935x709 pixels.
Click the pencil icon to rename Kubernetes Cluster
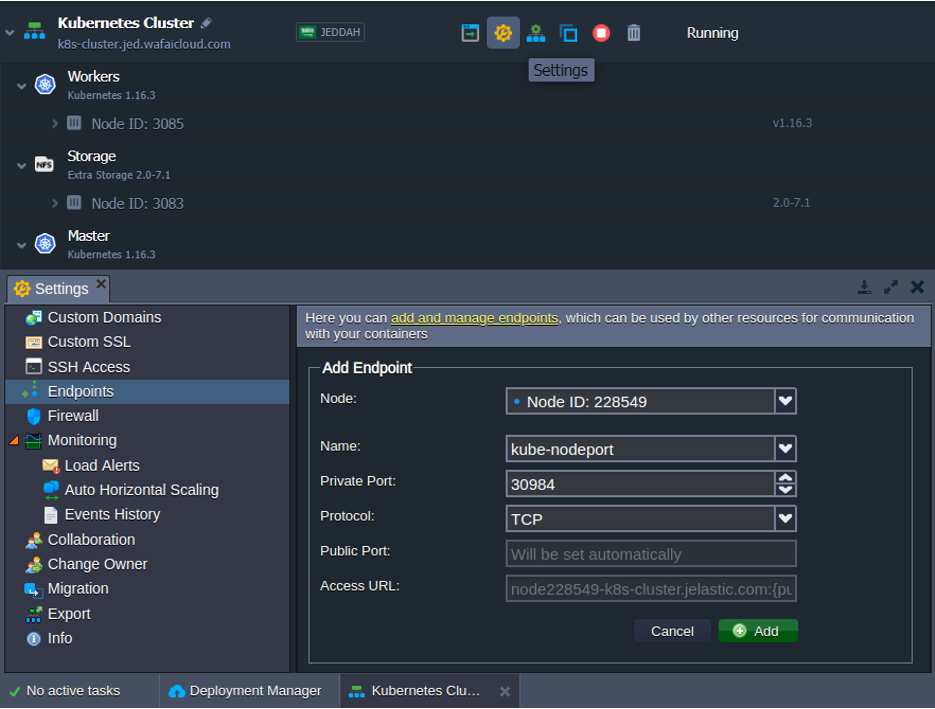(206, 23)
